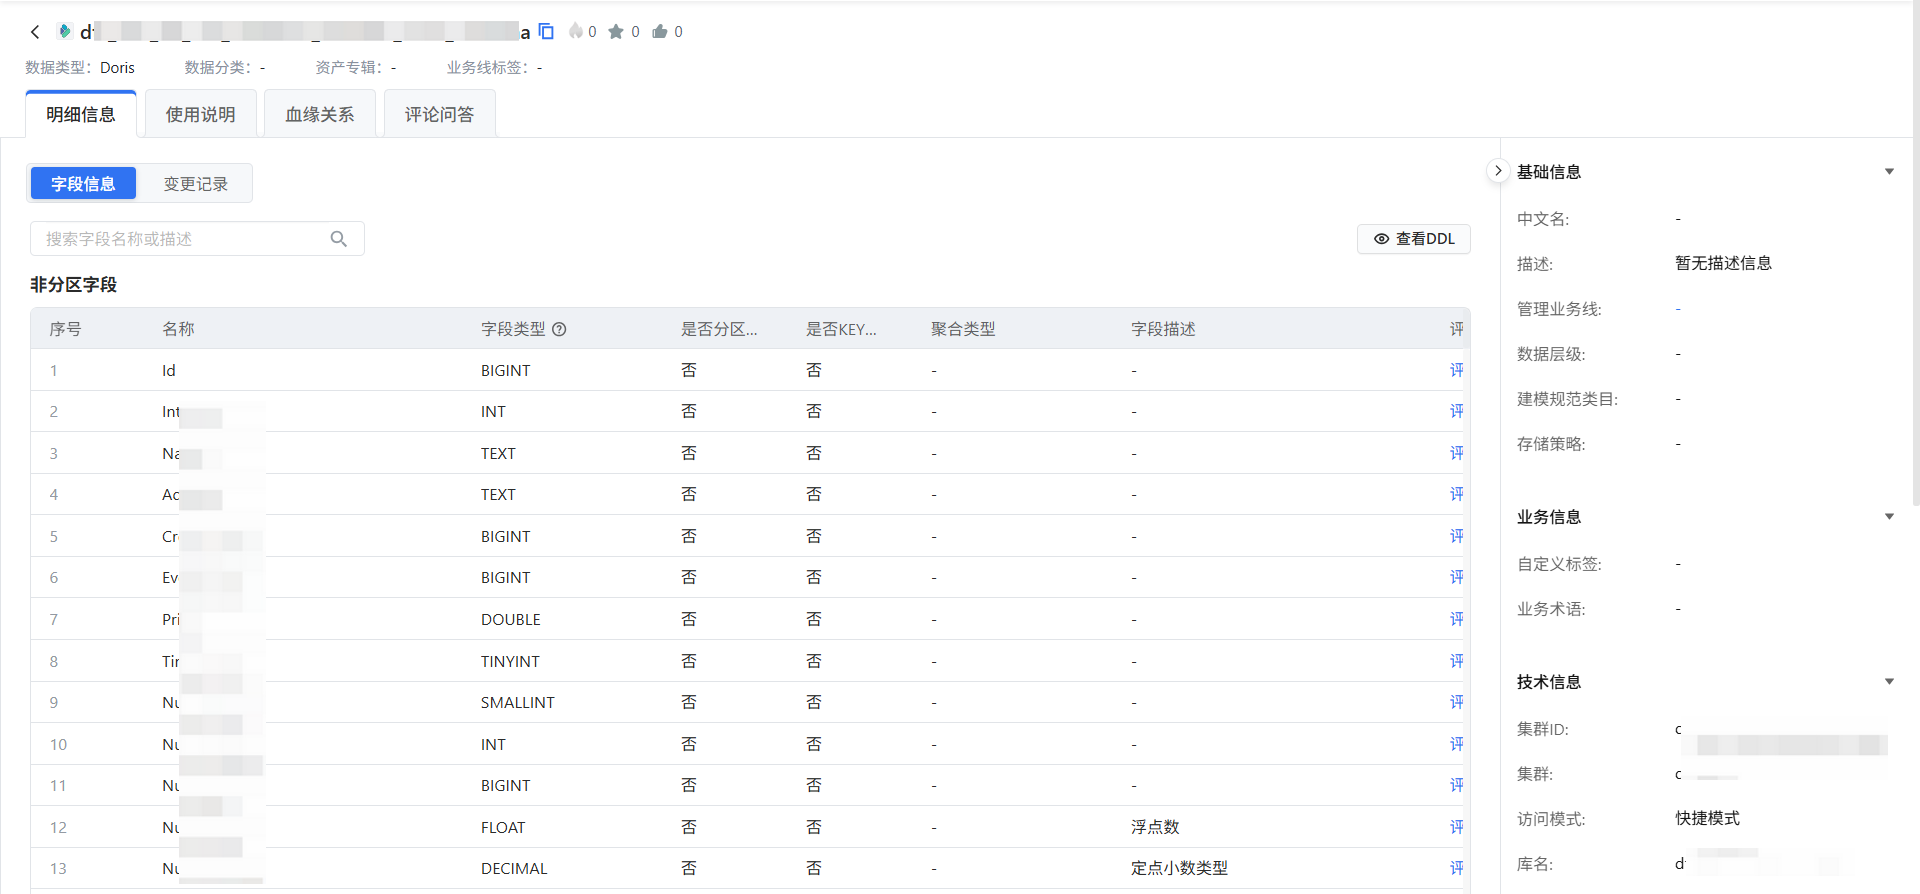The image size is (1920, 894).
Task: Focus the field name search box
Action: [185, 239]
